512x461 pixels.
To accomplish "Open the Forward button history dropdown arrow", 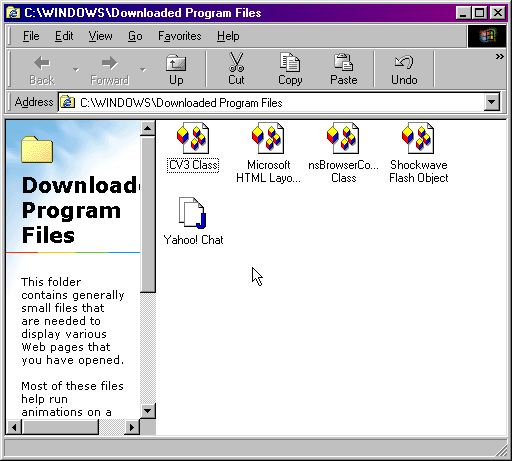I will tap(143, 69).
